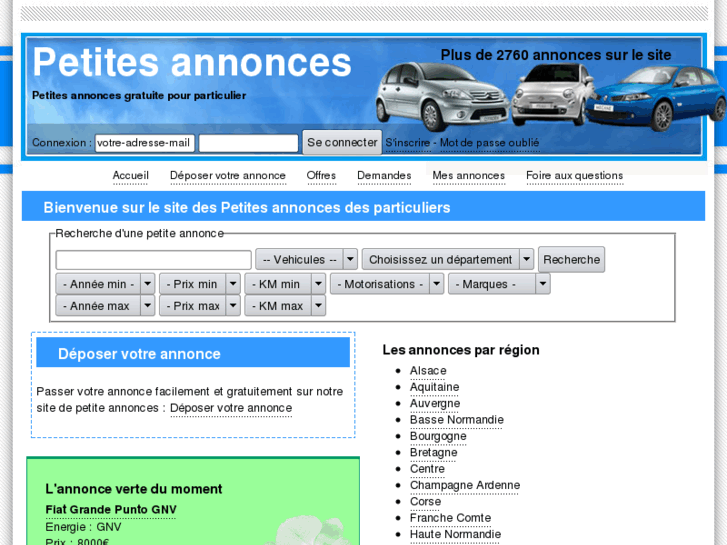Click the Petites annonces site title
This screenshot has width=727, height=545.
click(x=192, y=62)
